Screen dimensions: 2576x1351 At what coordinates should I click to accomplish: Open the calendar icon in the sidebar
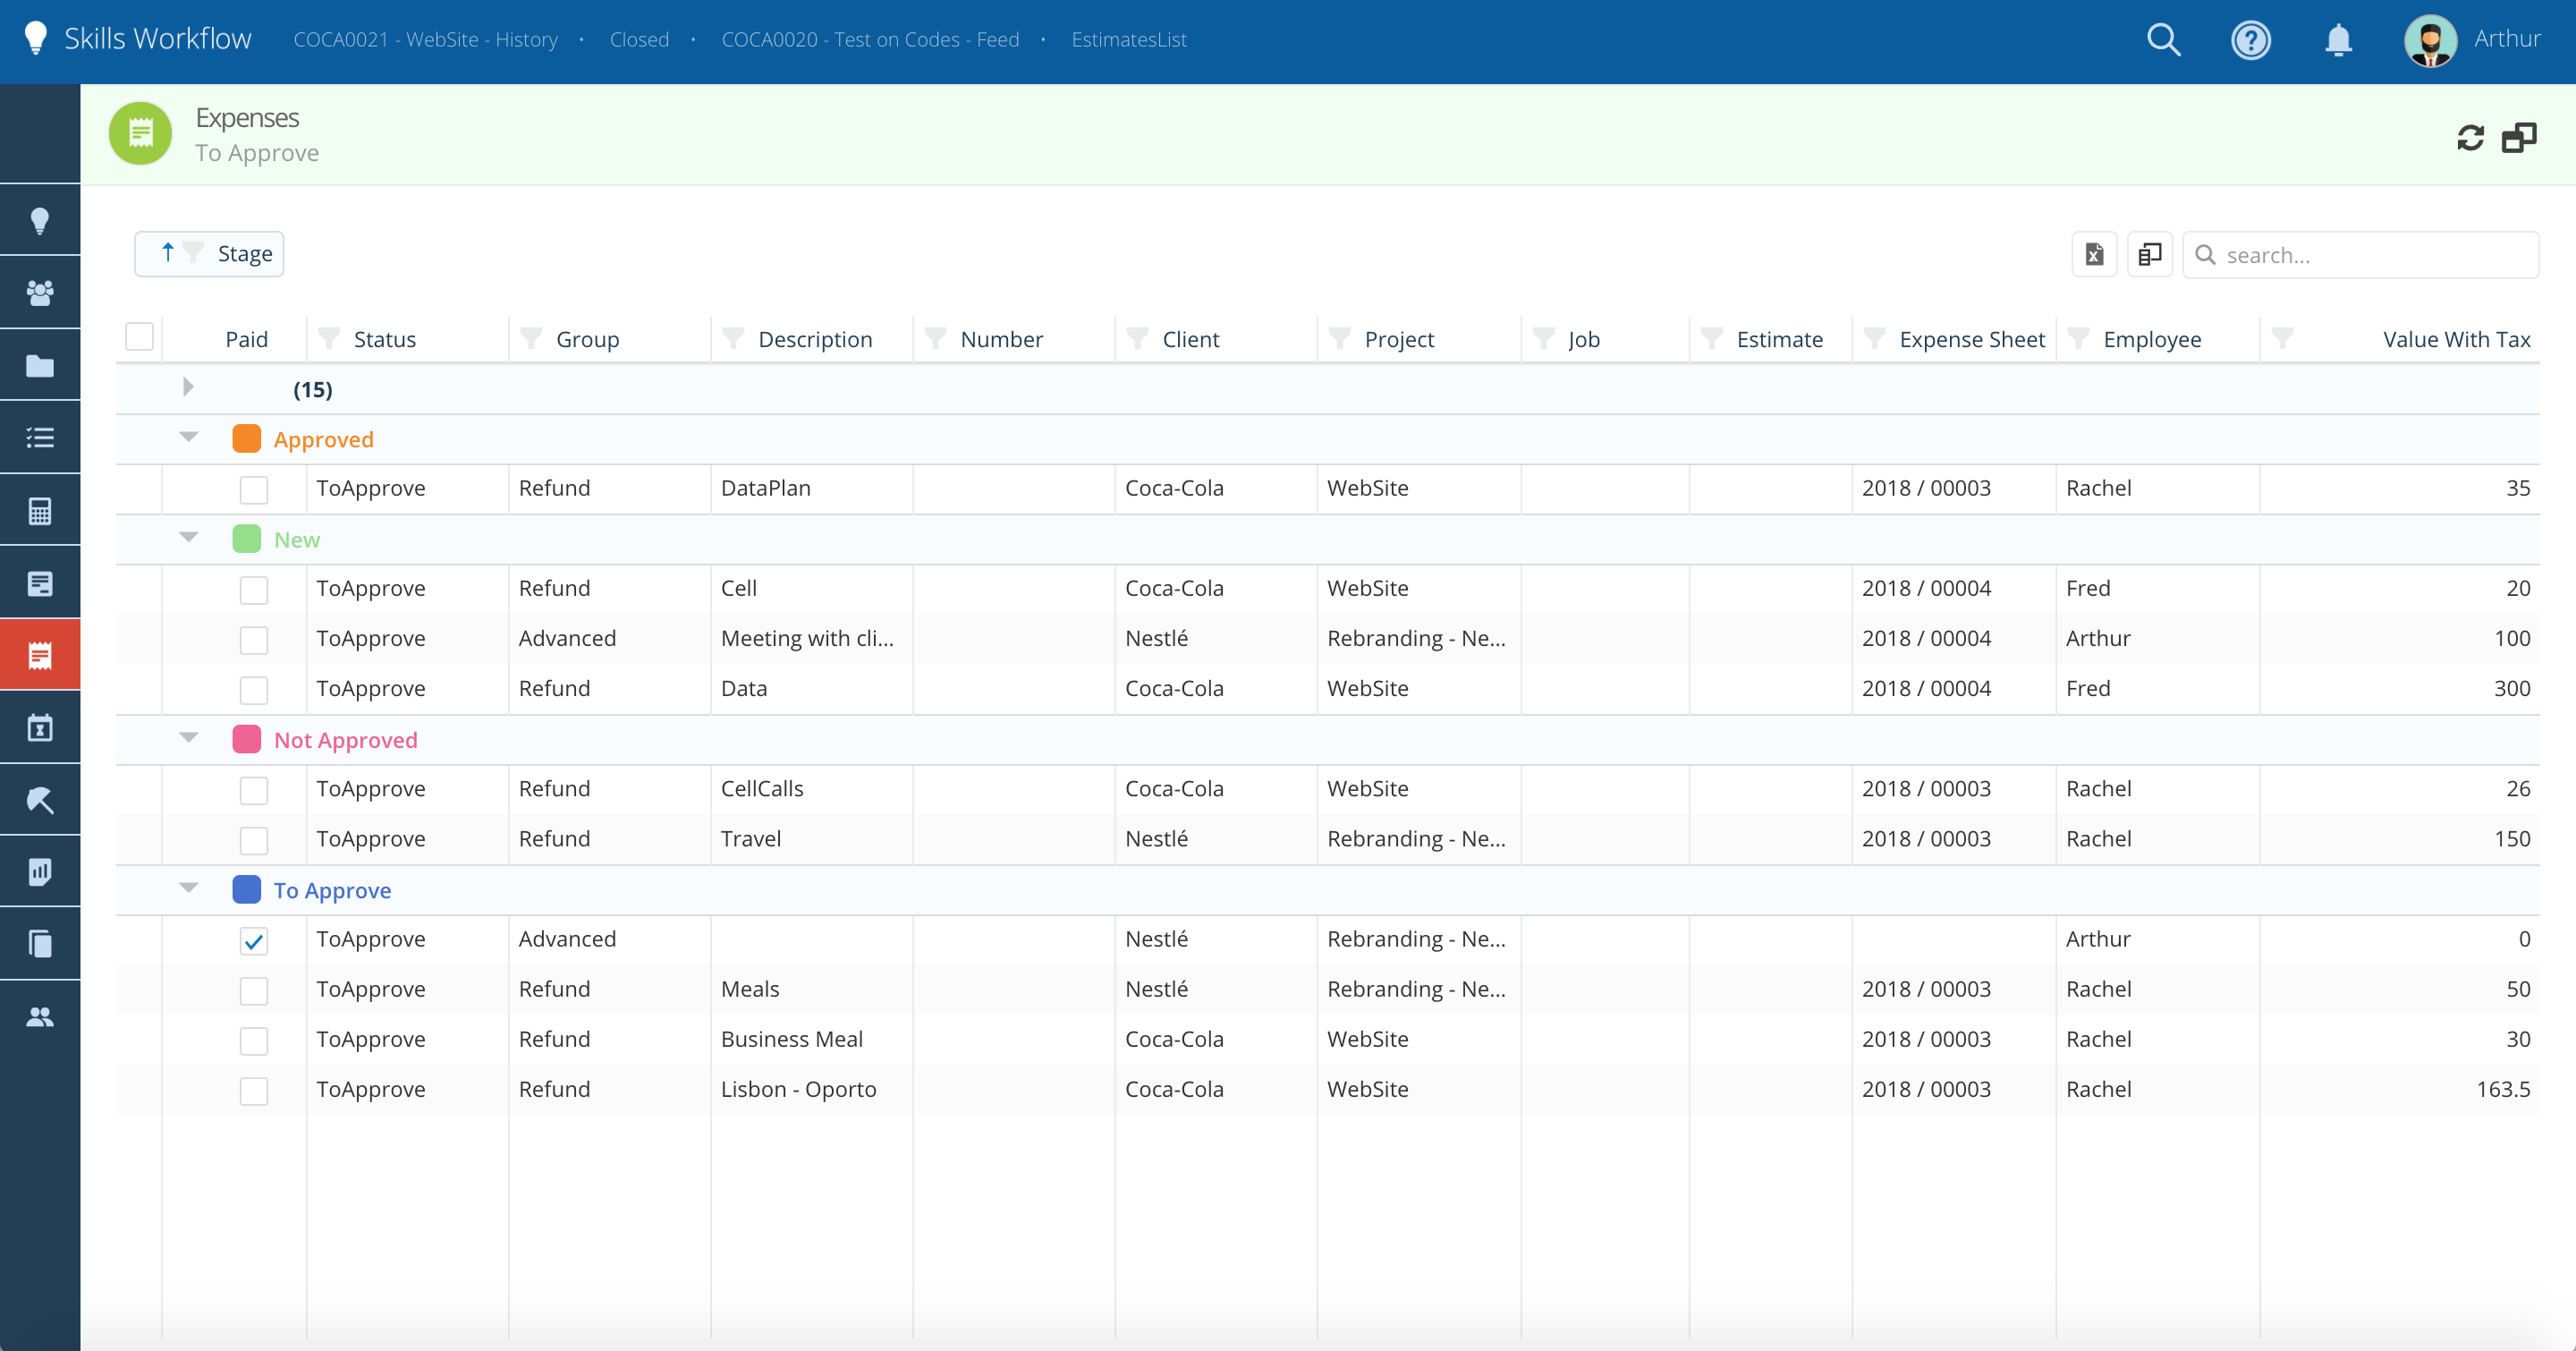coord(40,728)
